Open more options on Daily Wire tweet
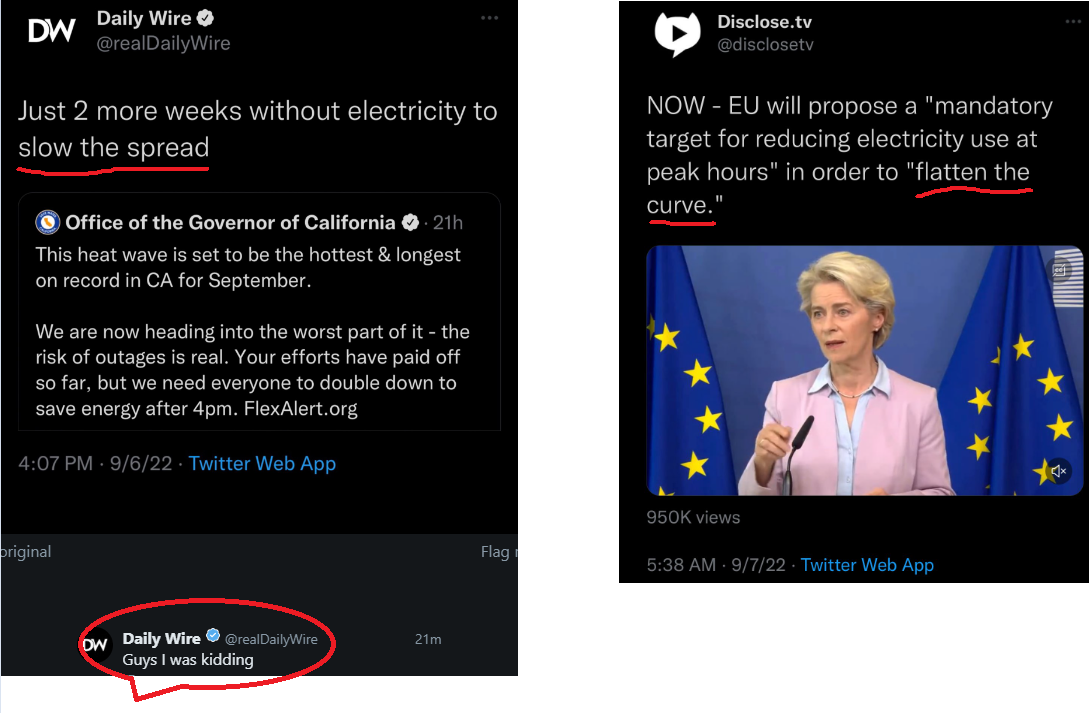This screenshot has width=1089, height=713. (489, 18)
